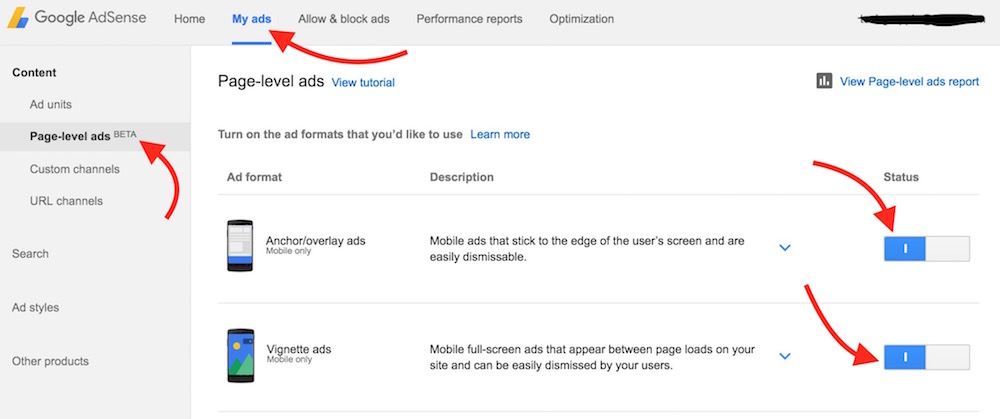This screenshot has height=419, width=1000.
Task: Click the Vignette ads phone icon
Action: [x=239, y=356]
